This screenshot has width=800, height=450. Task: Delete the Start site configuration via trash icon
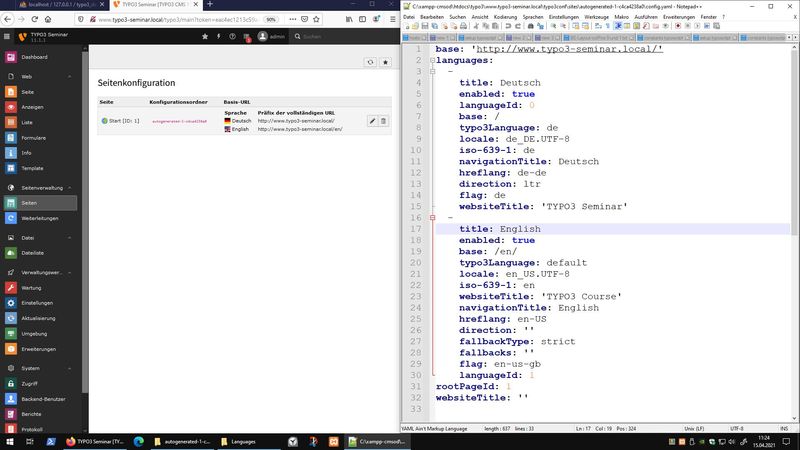(384, 121)
